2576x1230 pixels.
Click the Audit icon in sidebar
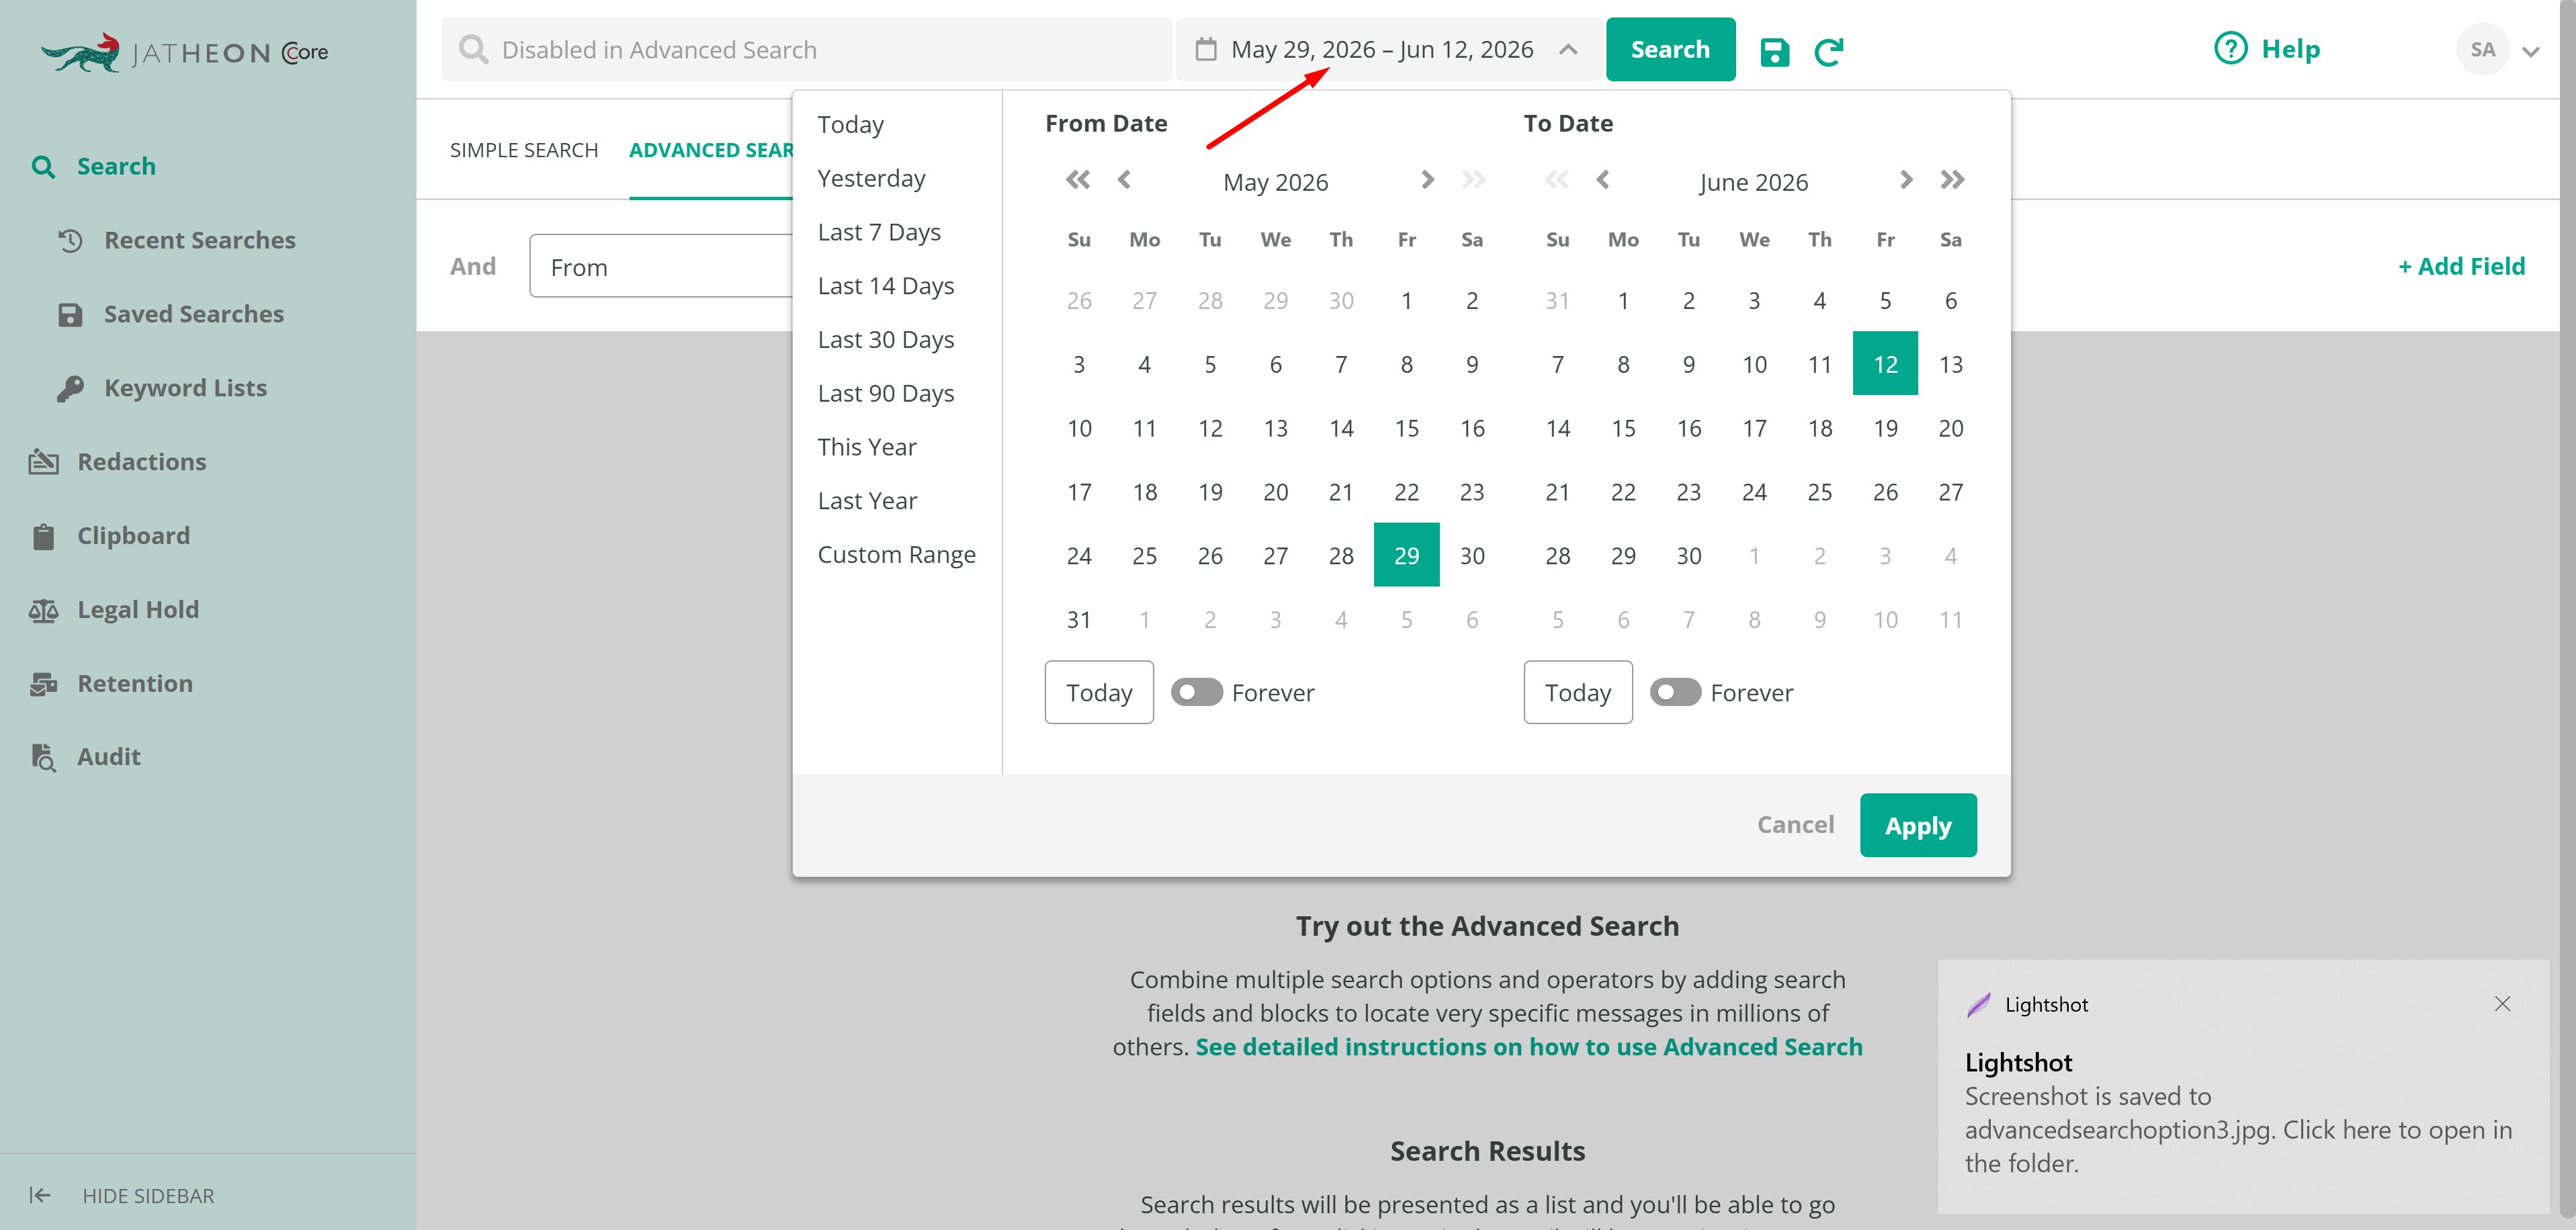click(x=43, y=757)
